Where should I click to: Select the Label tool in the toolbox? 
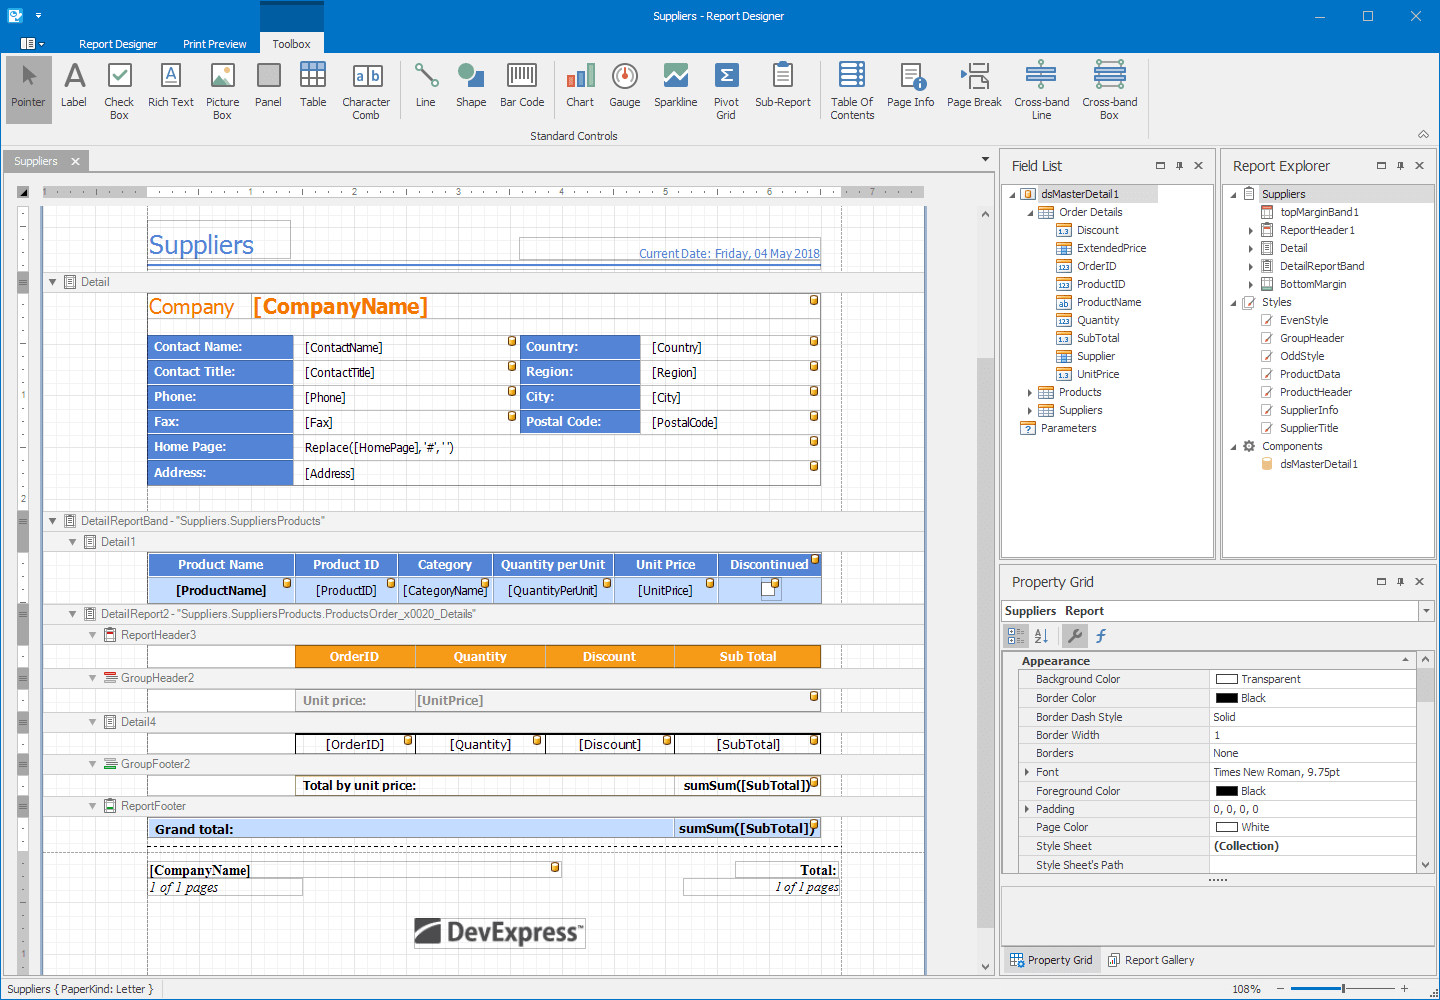click(74, 88)
